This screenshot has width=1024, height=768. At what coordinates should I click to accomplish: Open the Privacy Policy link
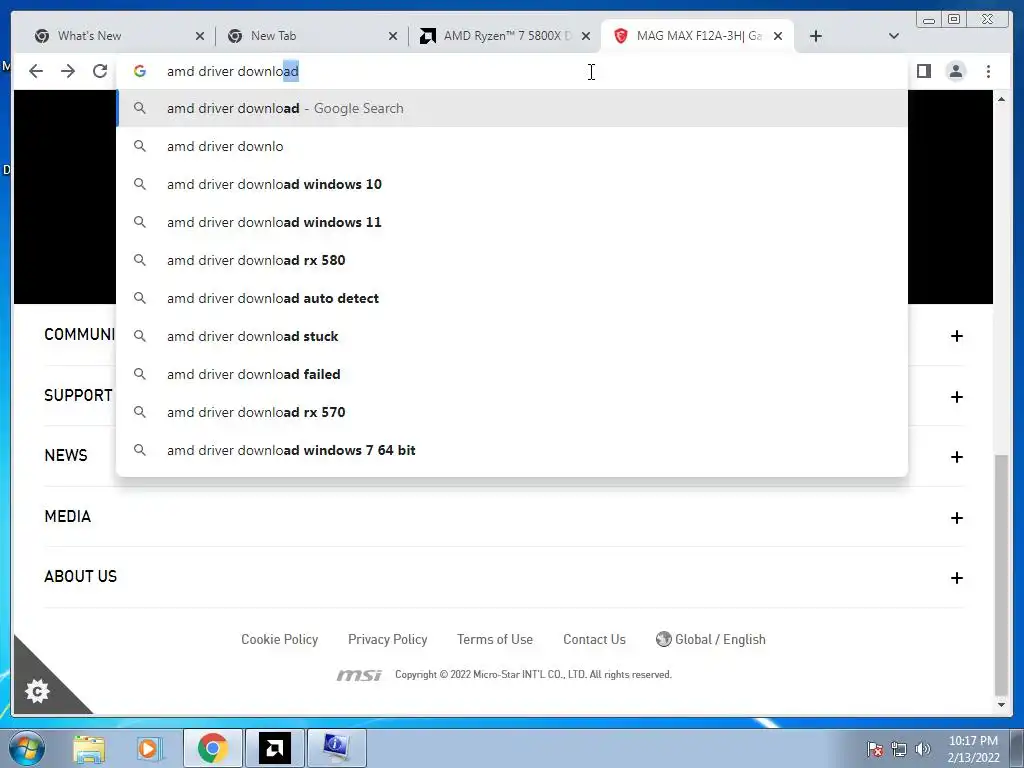pyautogui.click(x=387, y=639)
